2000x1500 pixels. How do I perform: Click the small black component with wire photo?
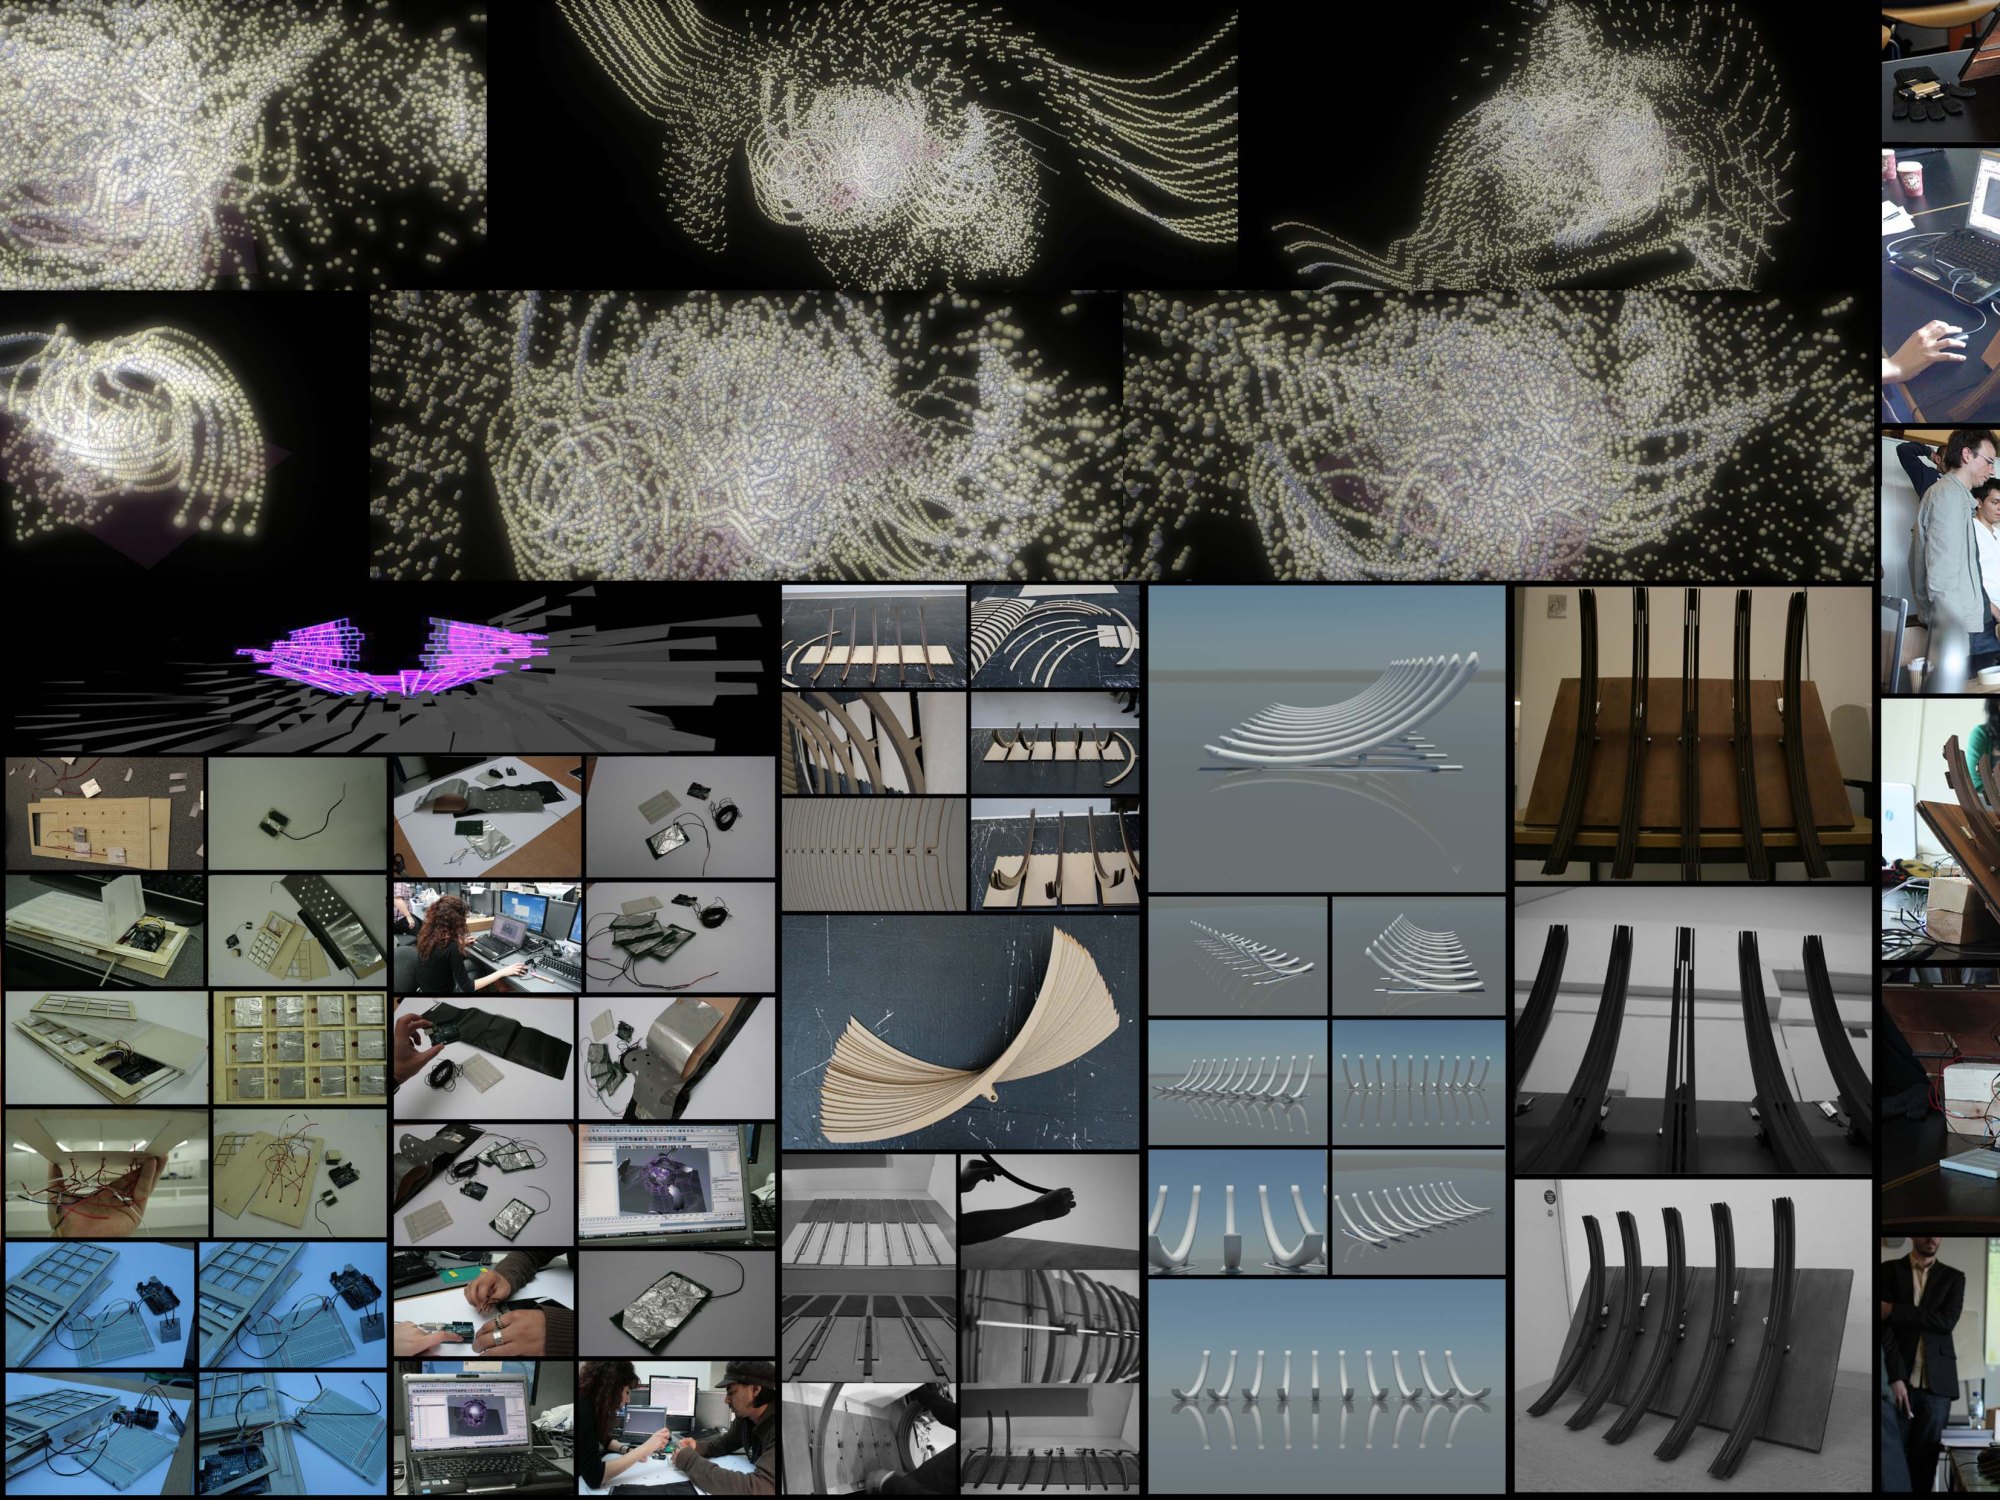(x=296, y=812)
